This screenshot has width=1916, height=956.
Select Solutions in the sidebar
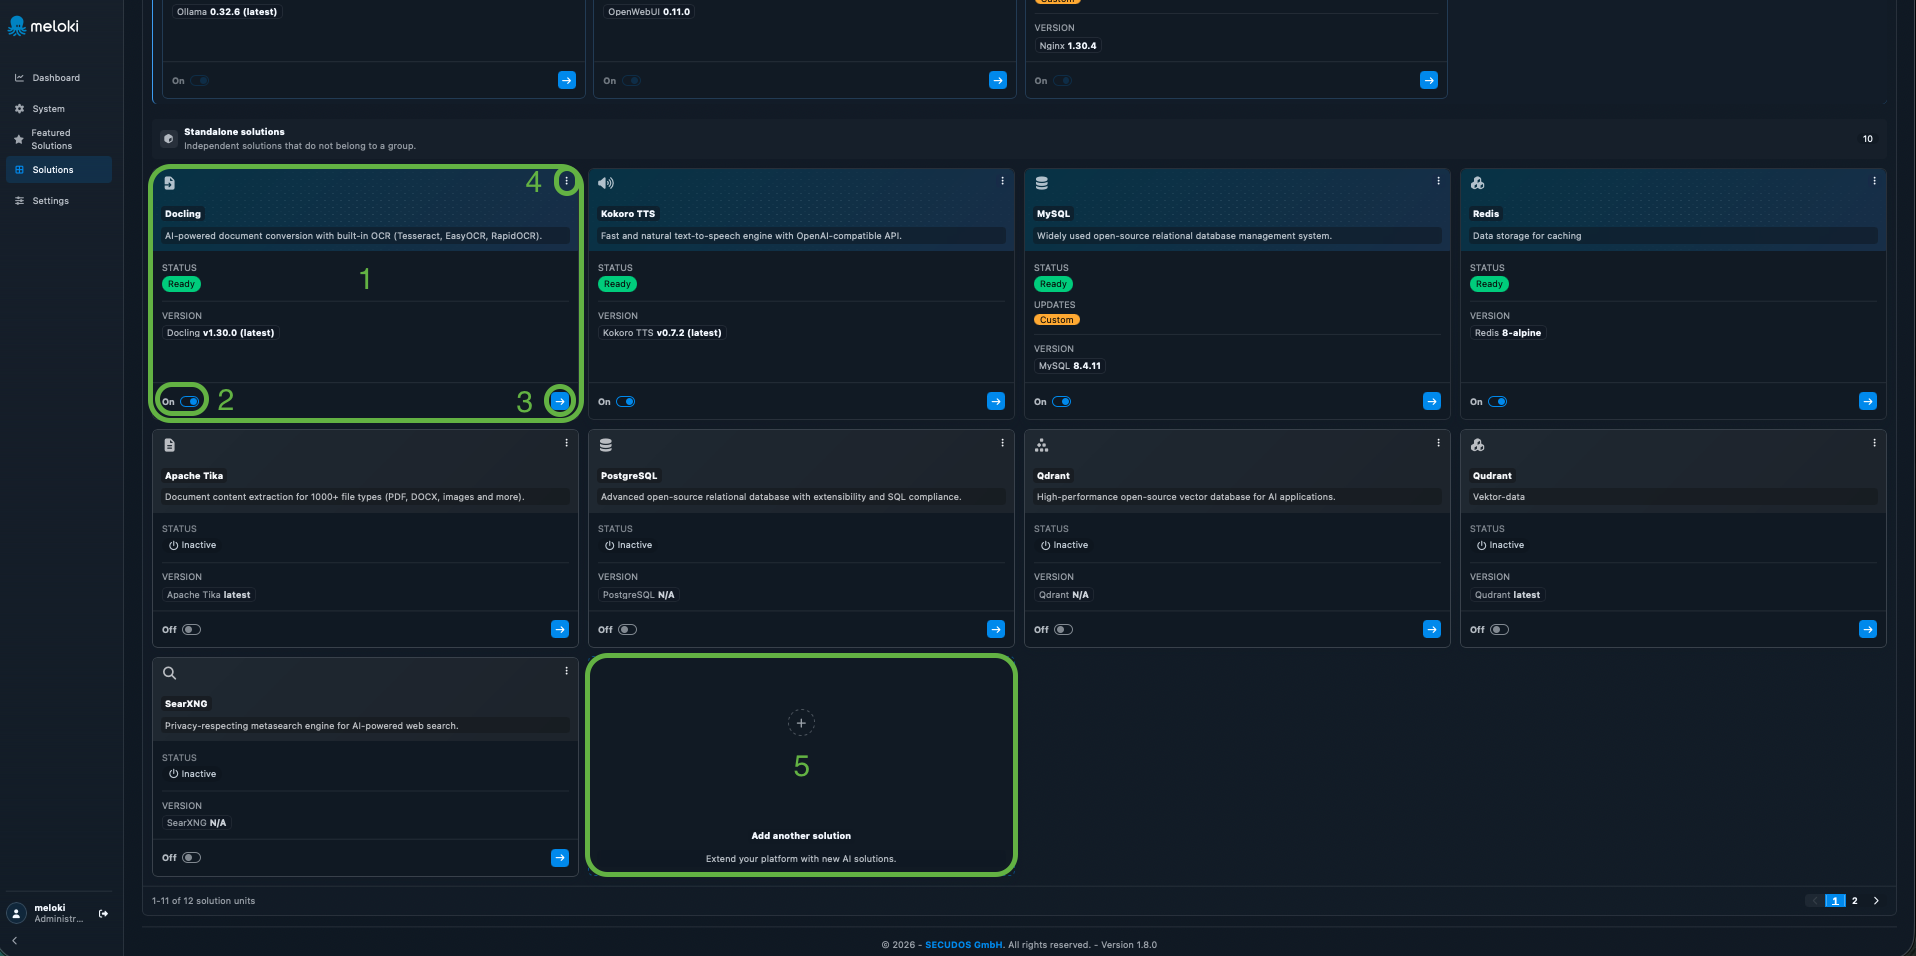pyautogui.click(x=59, y=170)
